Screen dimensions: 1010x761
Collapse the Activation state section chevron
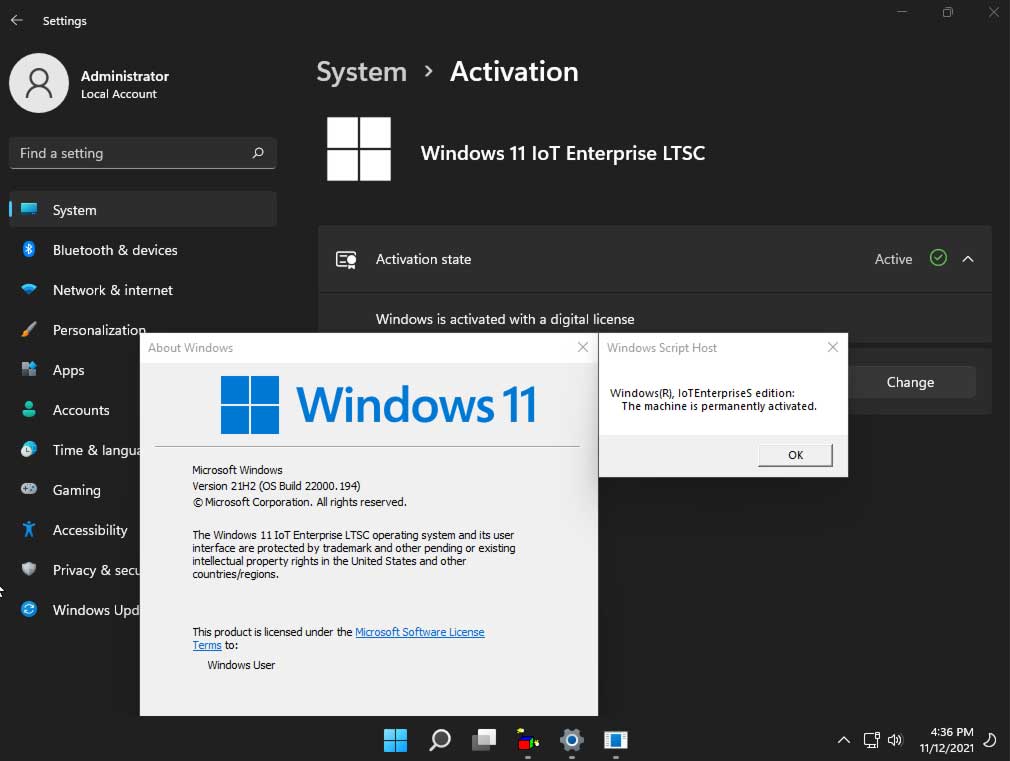click(x=967, y=259)
